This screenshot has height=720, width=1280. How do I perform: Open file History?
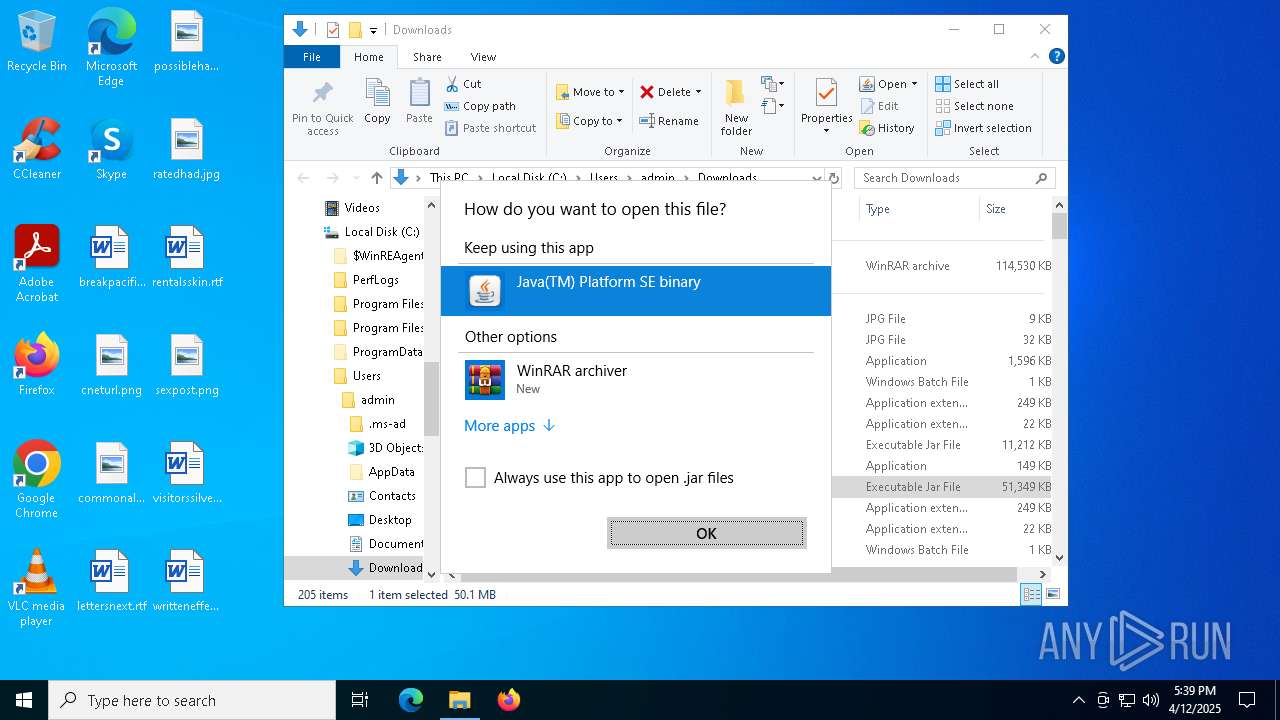coord(887,128)
